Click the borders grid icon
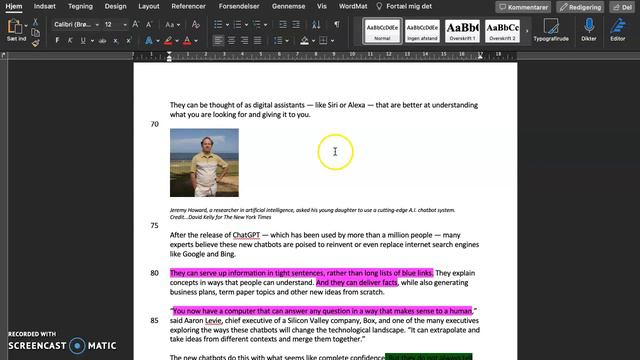Image resolution: width=640 pixels, height=360 pixels. pos(323,40)
